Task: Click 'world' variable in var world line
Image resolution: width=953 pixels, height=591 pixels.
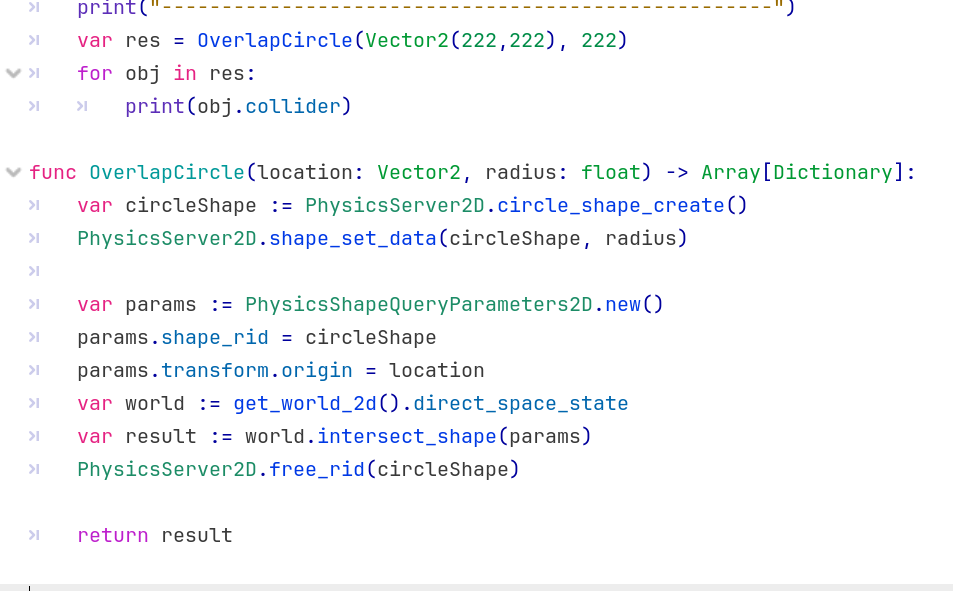Action: point(155,404)
